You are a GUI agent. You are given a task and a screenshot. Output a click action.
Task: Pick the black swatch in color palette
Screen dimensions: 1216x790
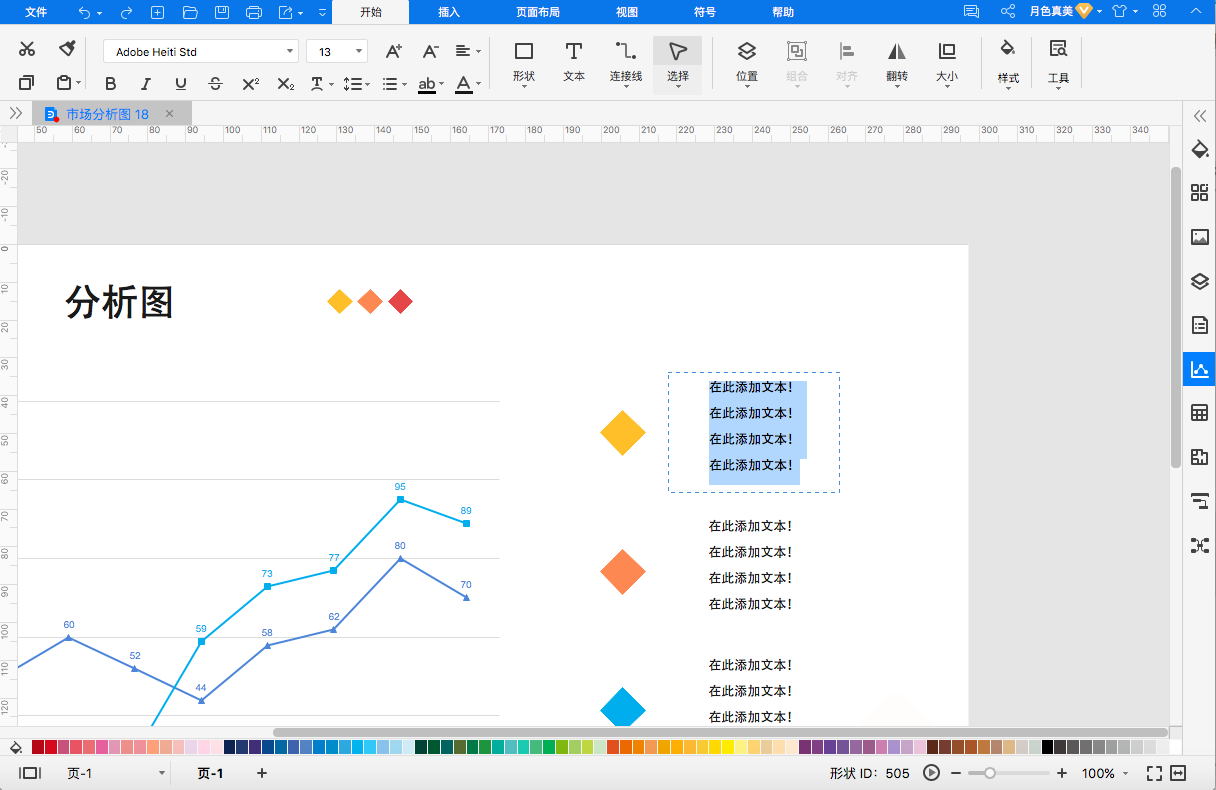pyautogui.click(x=1048, y=747)
